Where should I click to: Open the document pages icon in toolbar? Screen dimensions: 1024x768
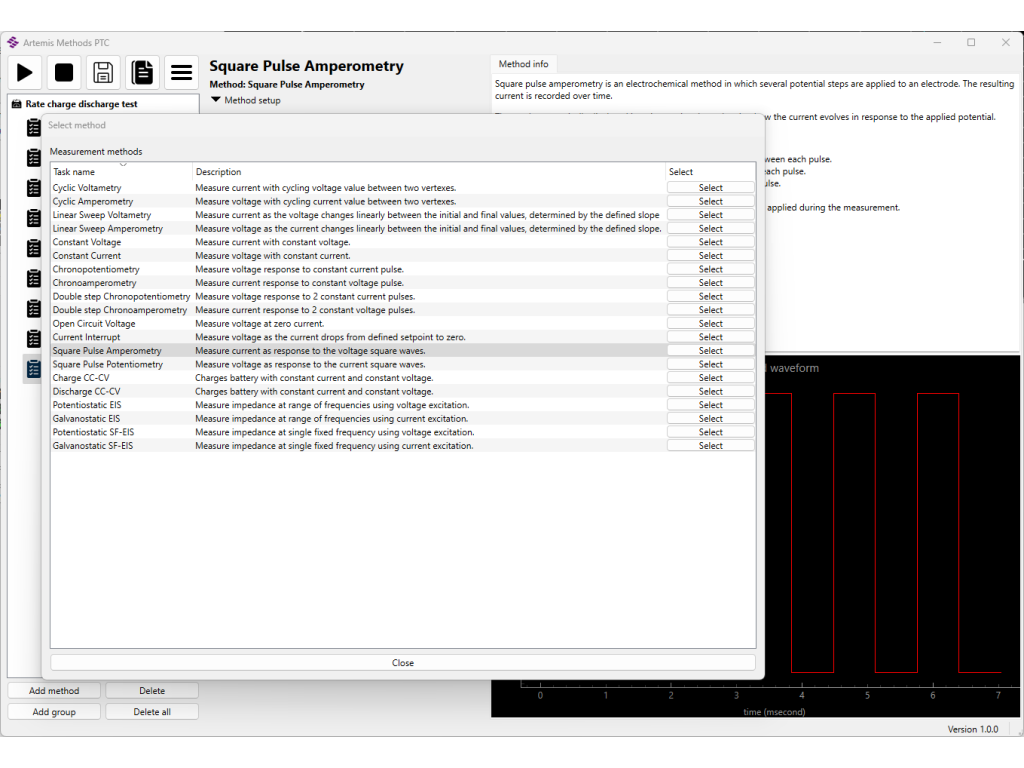[142, 72]
